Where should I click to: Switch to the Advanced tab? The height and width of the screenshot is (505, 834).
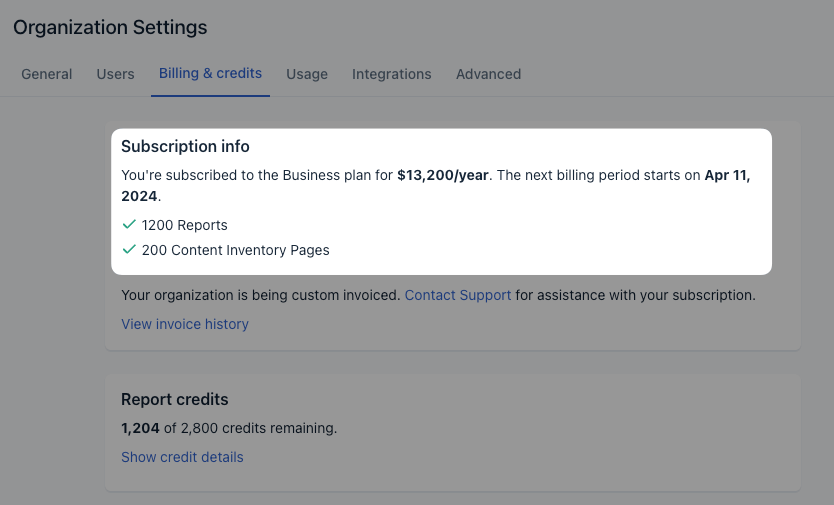click(488, 74)
